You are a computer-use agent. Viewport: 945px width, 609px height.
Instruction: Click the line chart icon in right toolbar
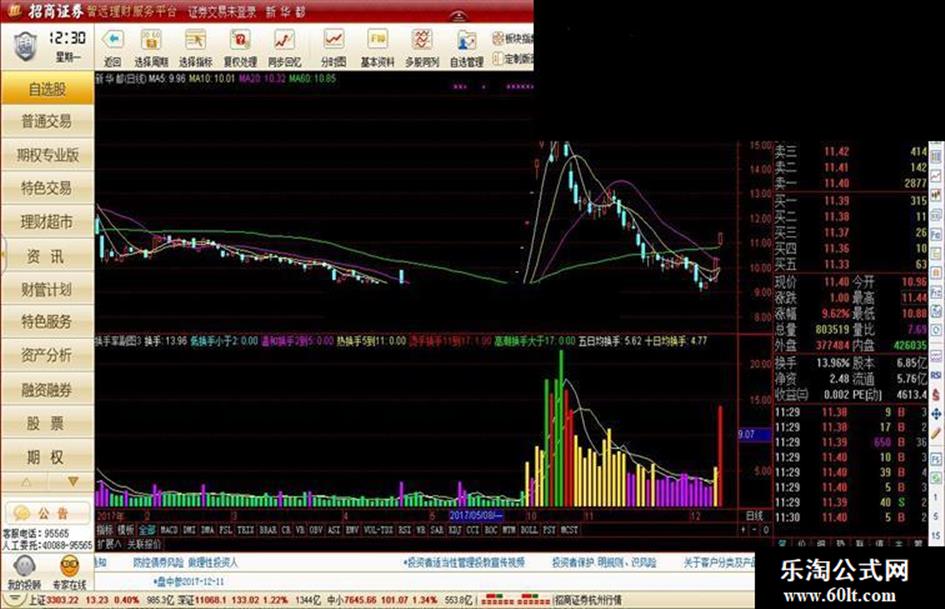coord(936,176)
